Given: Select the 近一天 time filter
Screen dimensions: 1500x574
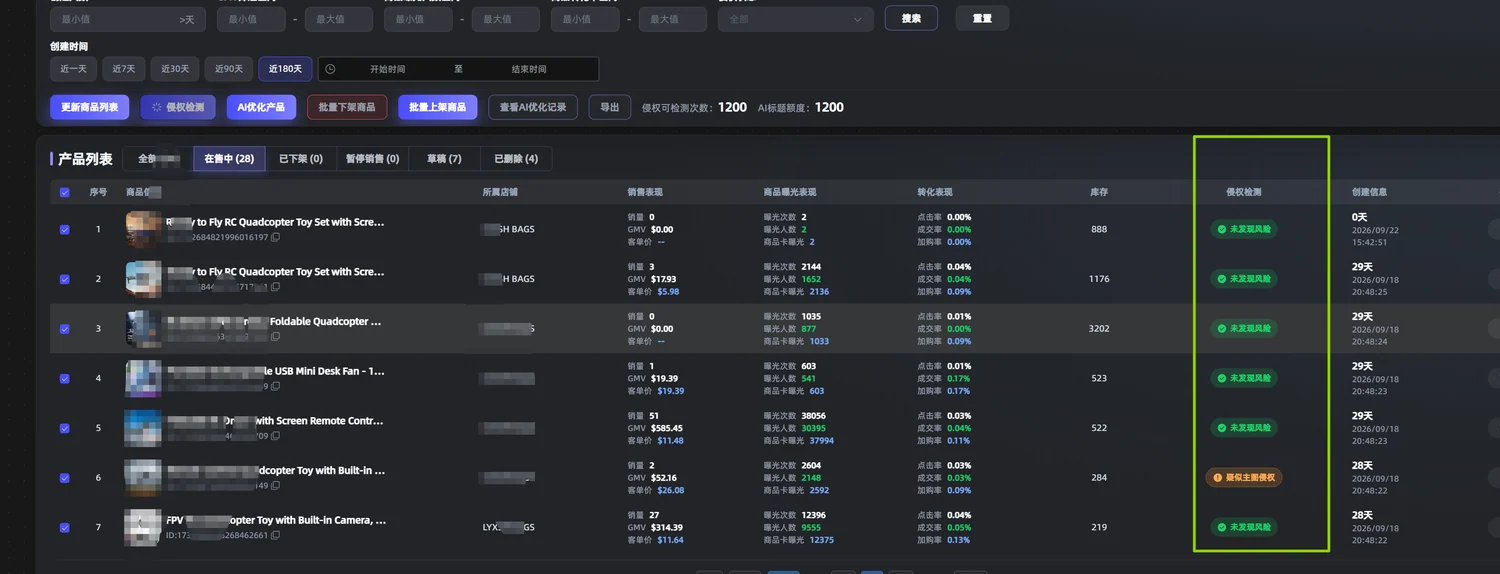Looking at the screenshot, I should [x=73, y=69].
